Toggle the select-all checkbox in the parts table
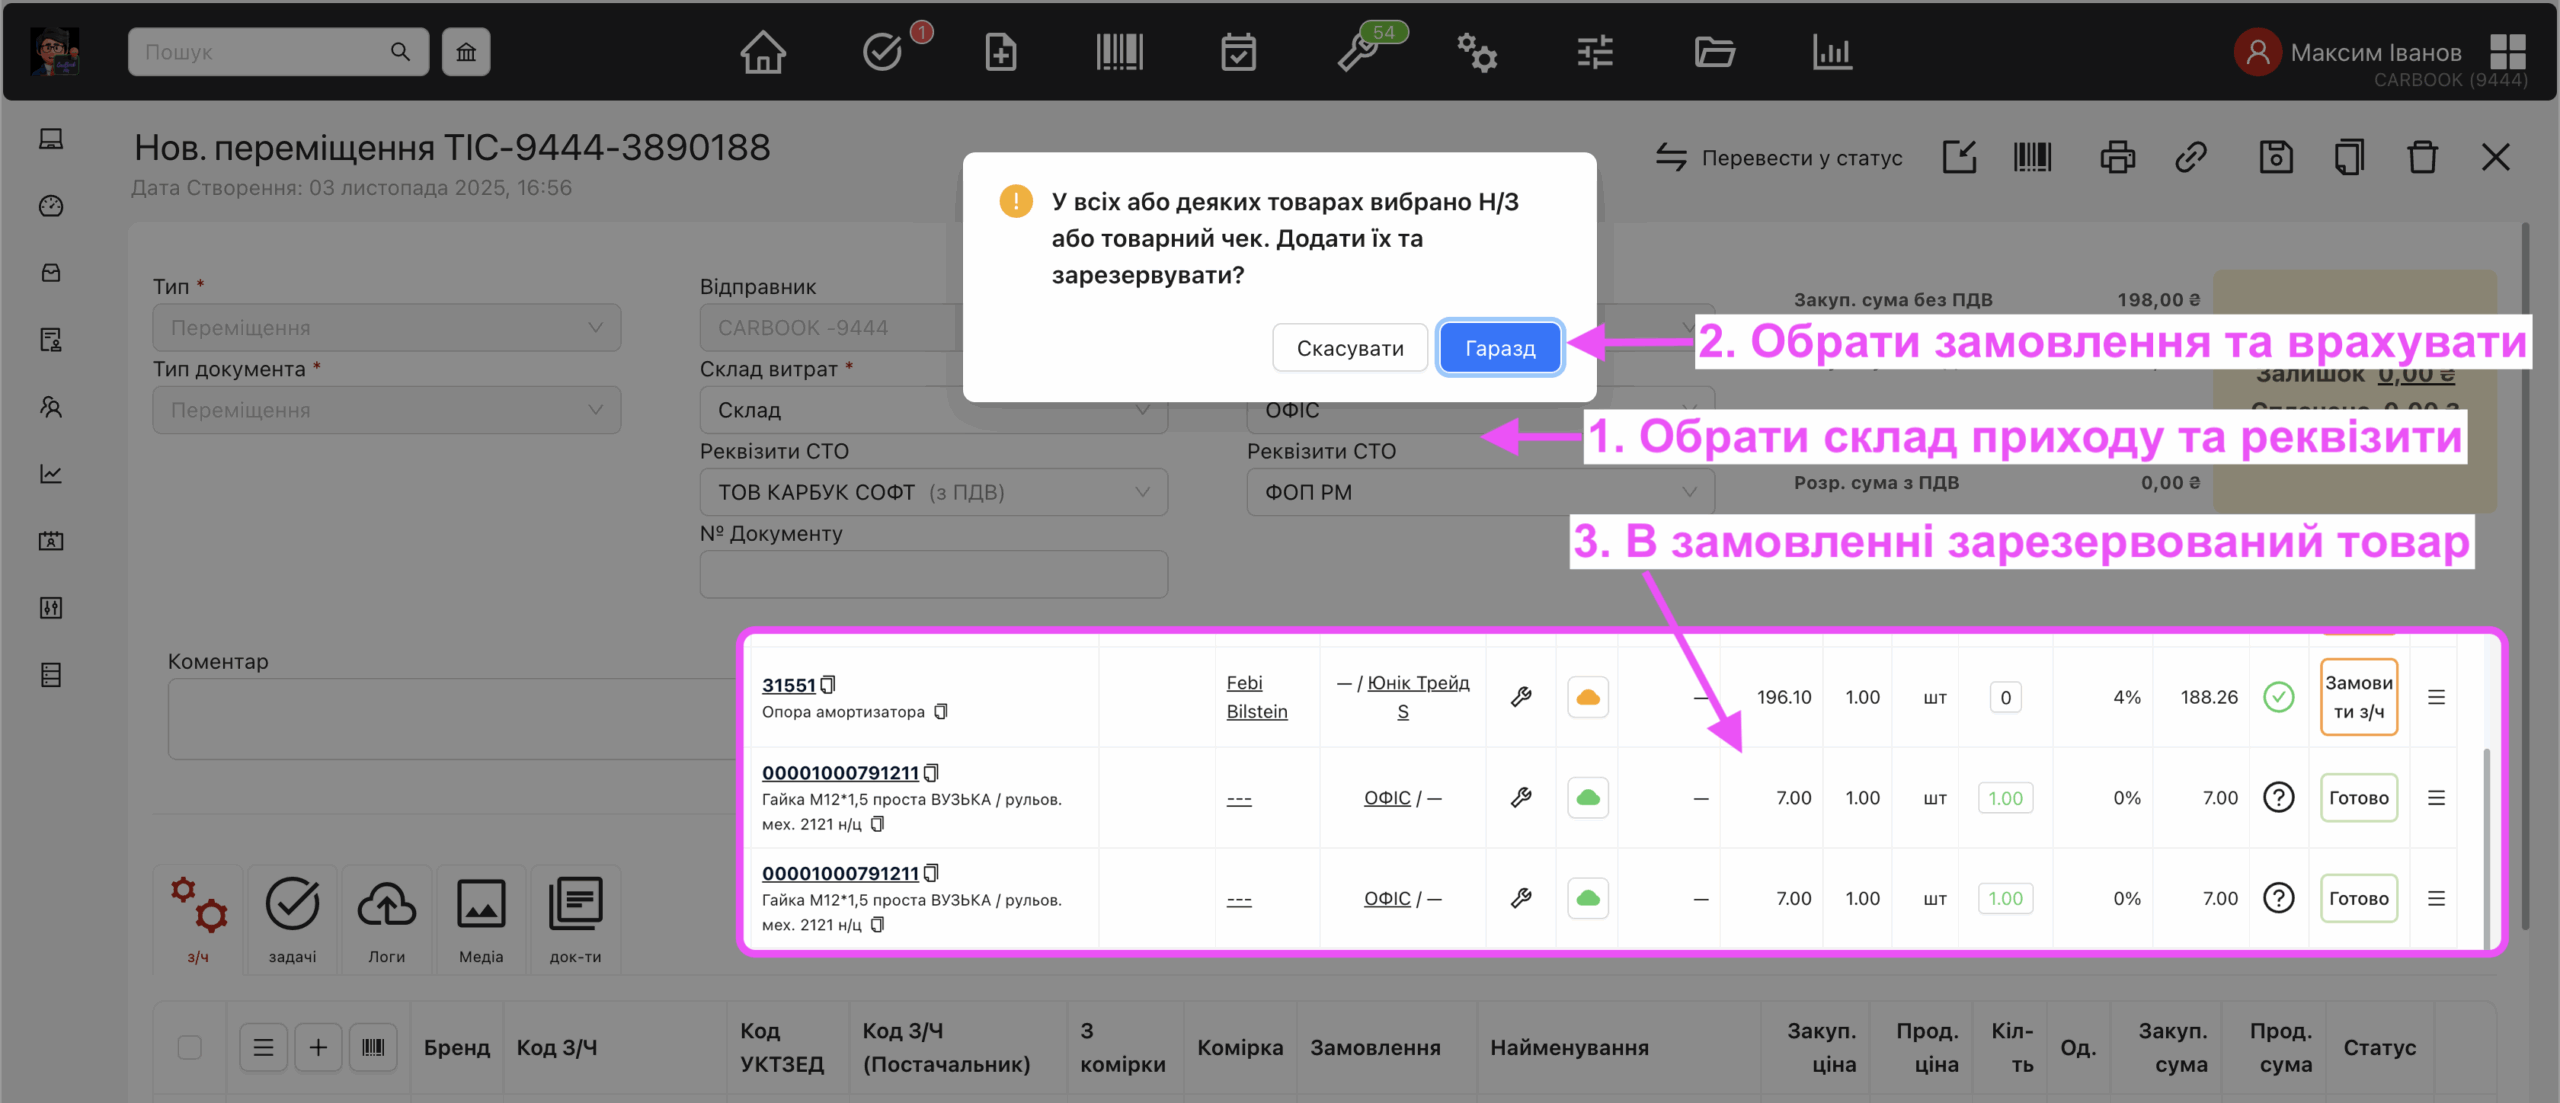The width and height of the screenshot is (2560, 1103). (x=189, y=1046)
